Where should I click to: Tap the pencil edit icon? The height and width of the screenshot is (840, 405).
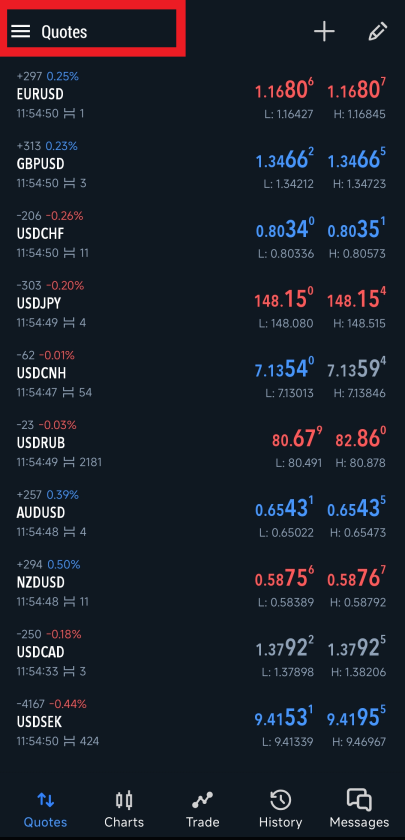click(378, 32)
